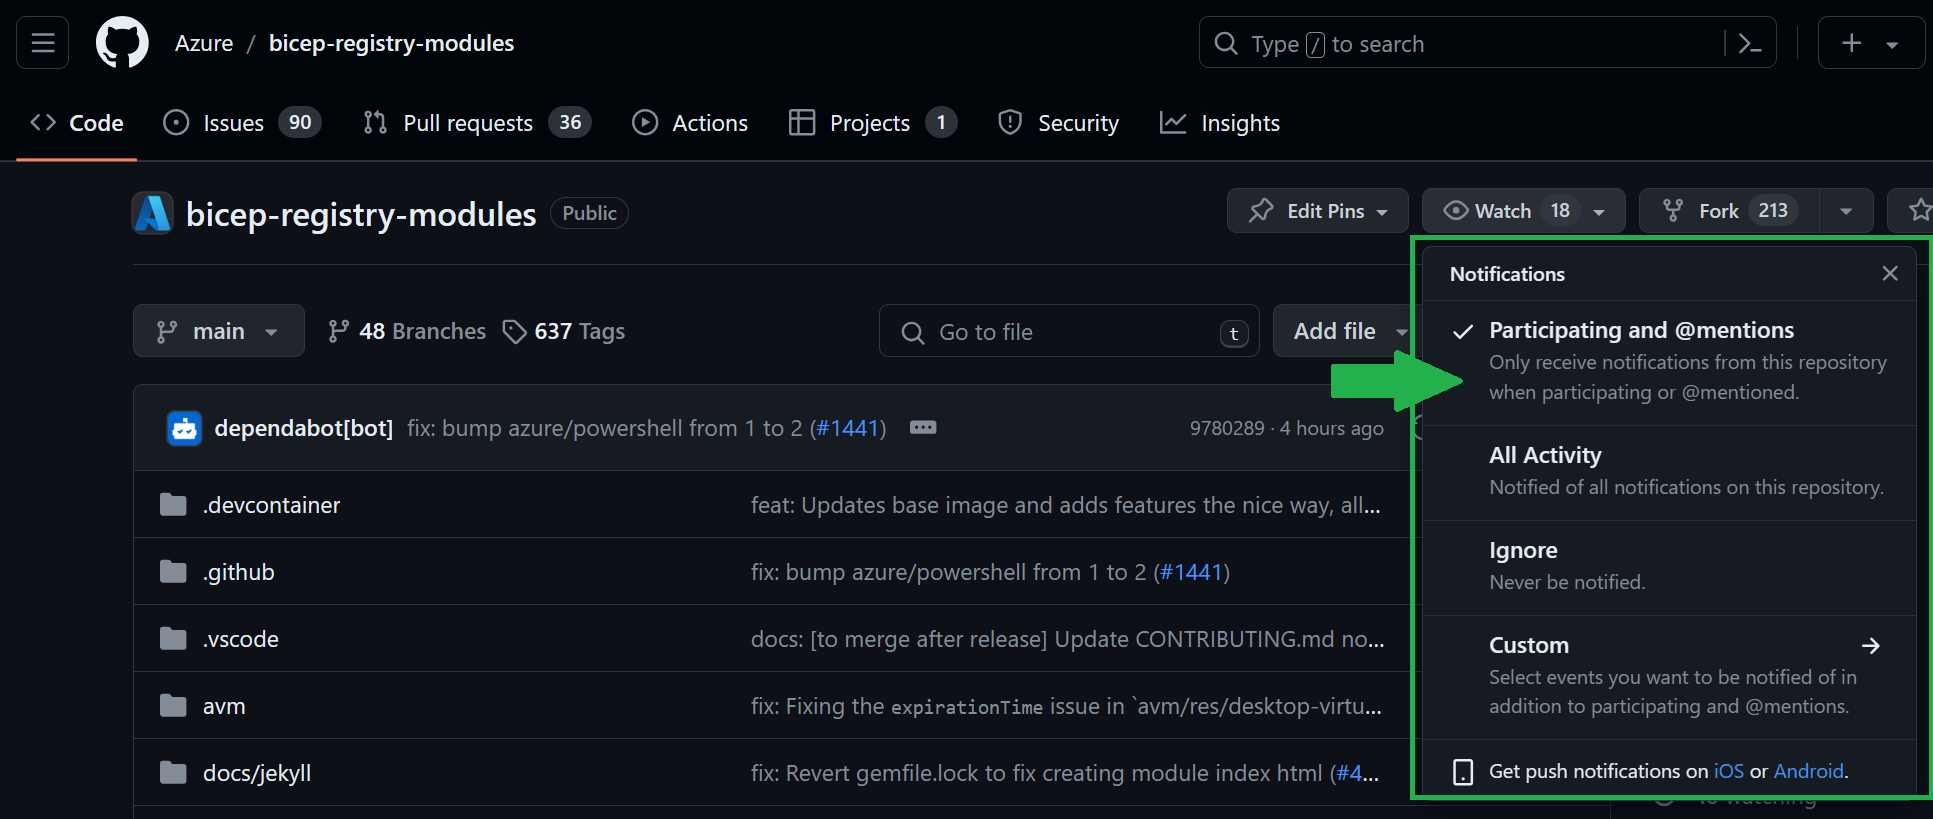Open the command palette icon
This screenshot has width=1933, height=819.
1750,43
